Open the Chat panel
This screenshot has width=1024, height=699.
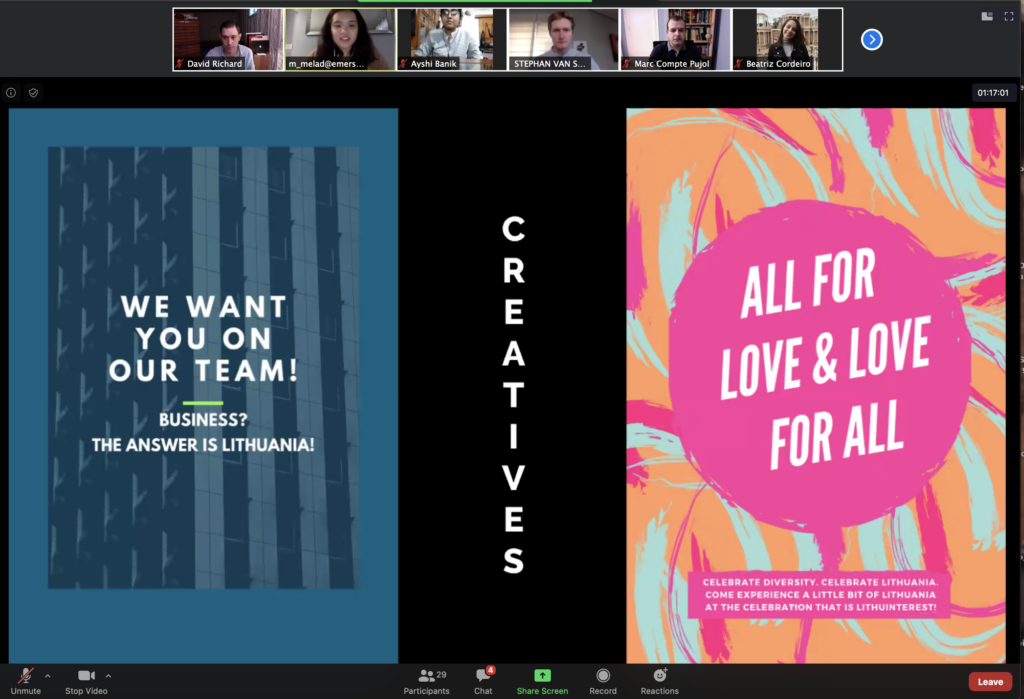click(x=483, y=677)
